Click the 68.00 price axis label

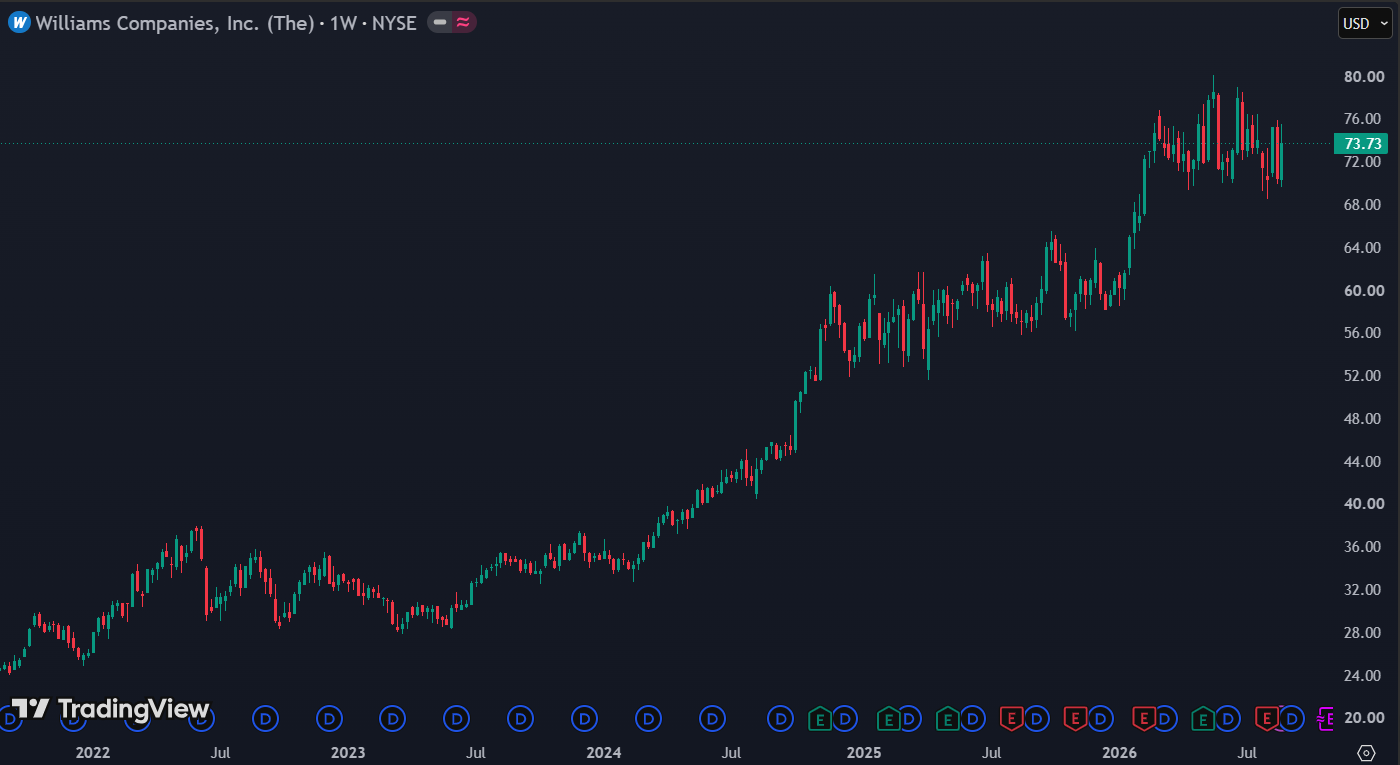1364,205
